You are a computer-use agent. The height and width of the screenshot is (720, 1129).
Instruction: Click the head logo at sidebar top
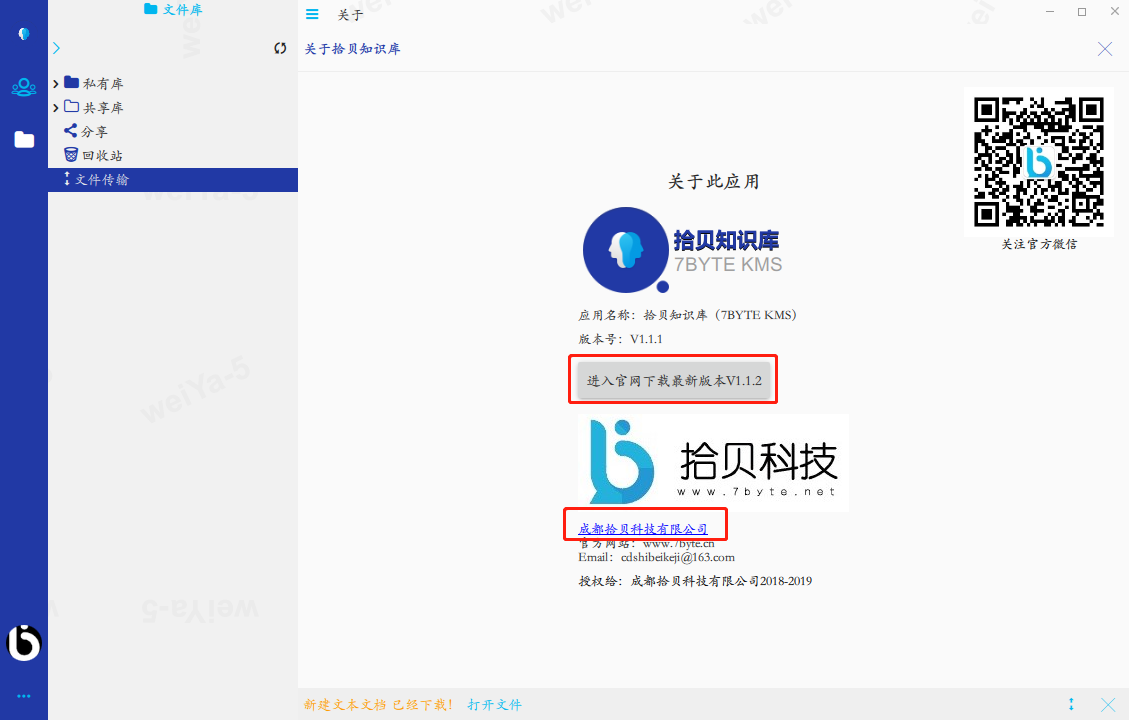click(24, 34)
